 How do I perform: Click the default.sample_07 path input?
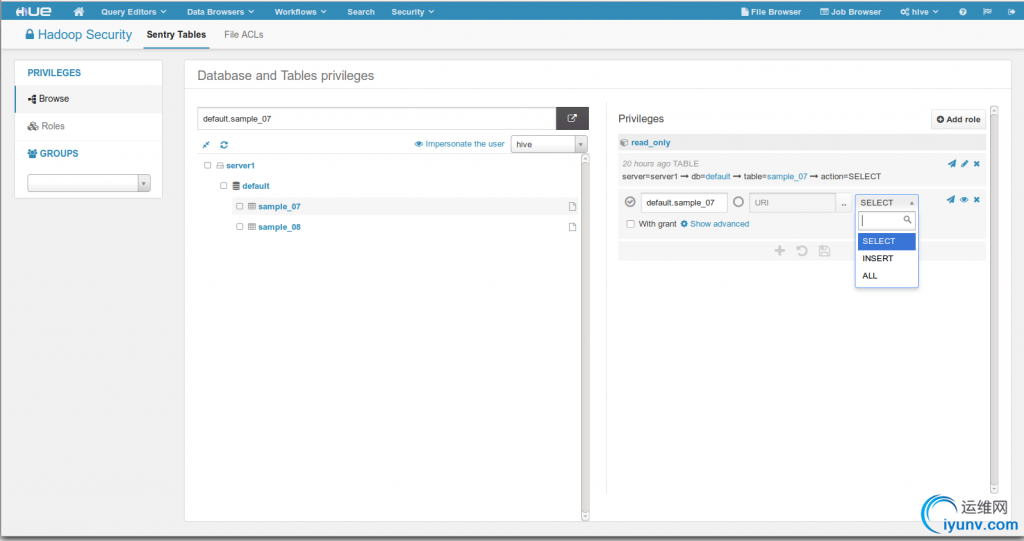pos(377,118)
